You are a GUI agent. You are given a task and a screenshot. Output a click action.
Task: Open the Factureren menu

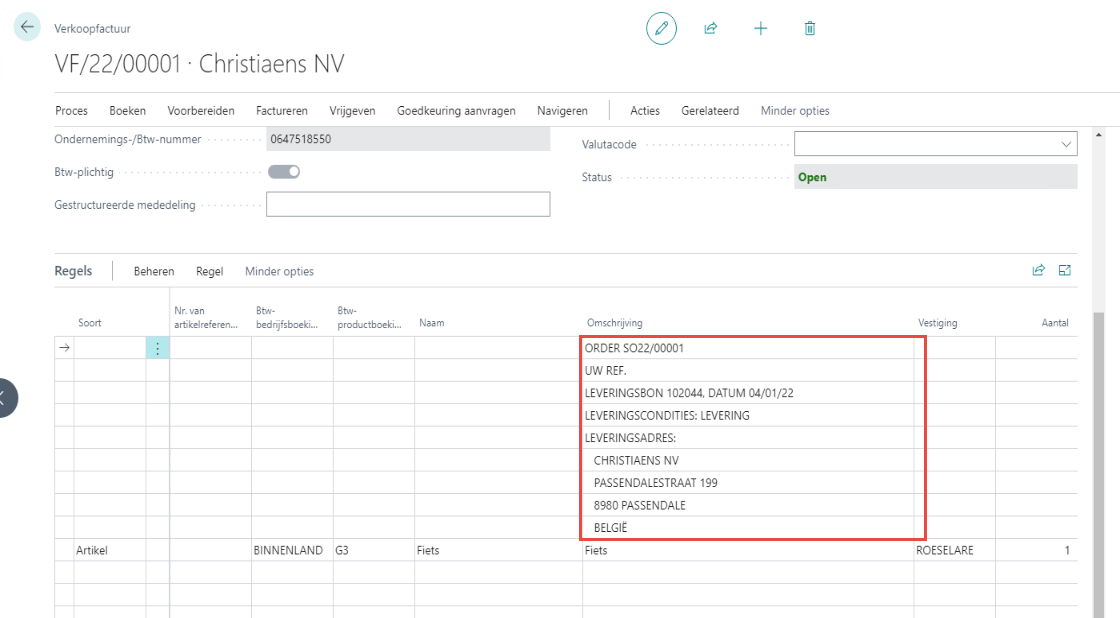(282, 111)
